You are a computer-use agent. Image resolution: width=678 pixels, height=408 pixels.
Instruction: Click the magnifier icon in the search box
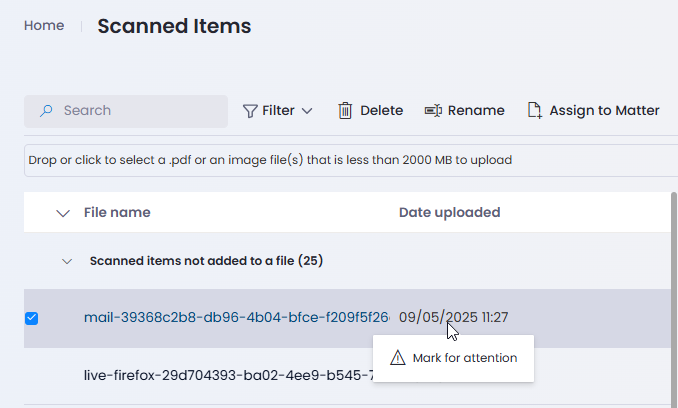click(x=46, y=111)
